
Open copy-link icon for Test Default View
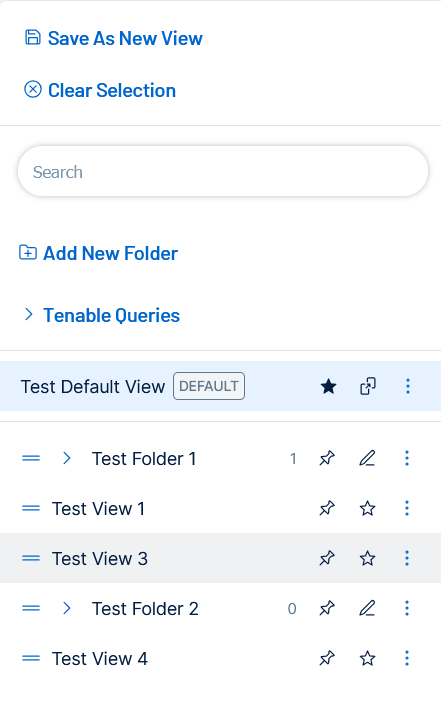pyautogui.click(x=368, y=386)
